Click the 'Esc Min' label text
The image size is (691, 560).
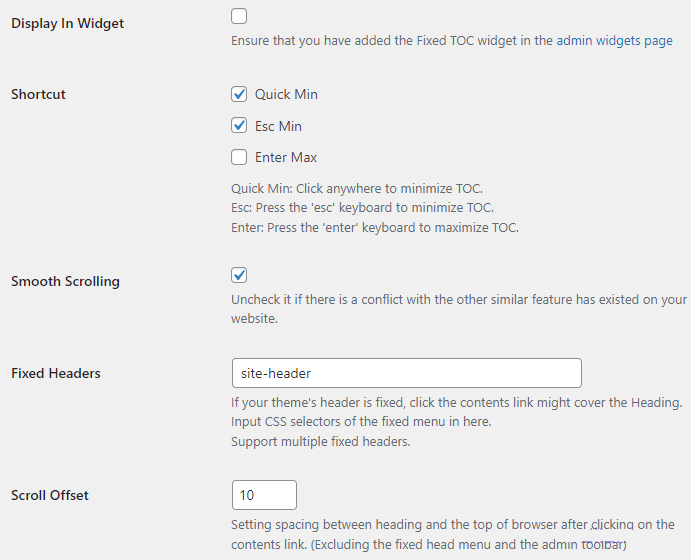coord(278,126)
